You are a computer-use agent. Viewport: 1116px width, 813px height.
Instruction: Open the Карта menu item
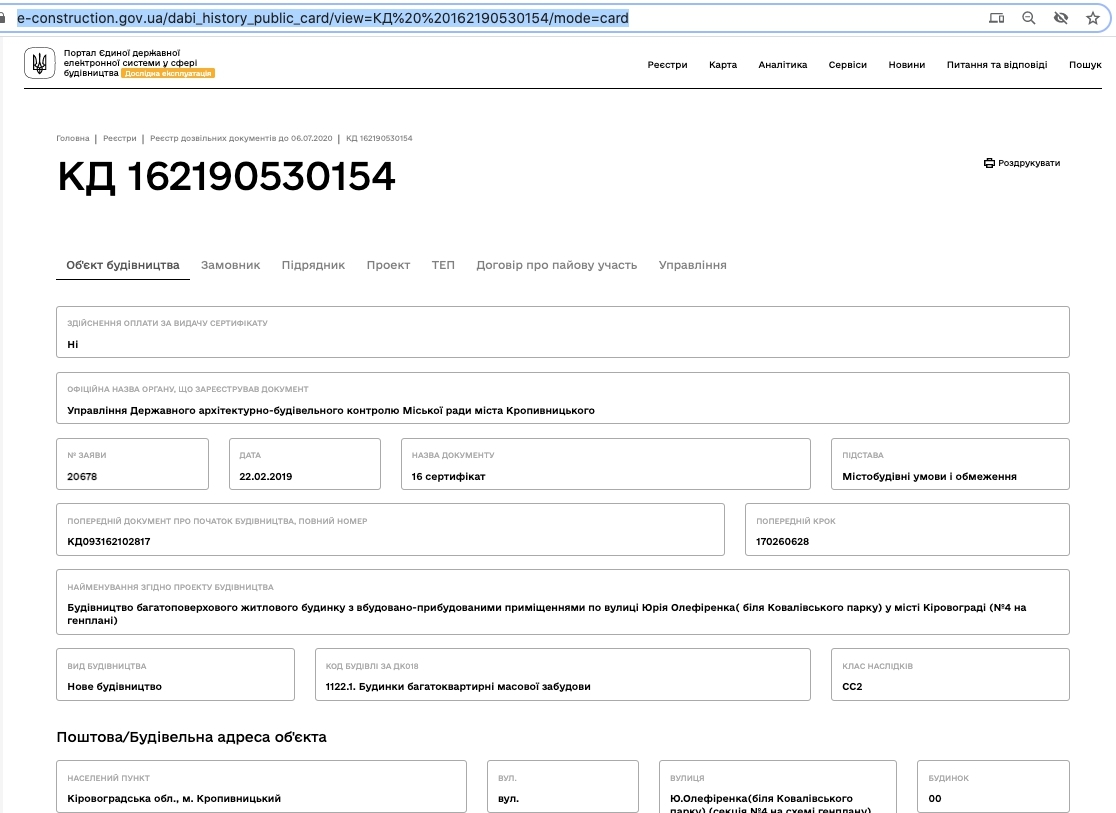coord(723,65)
